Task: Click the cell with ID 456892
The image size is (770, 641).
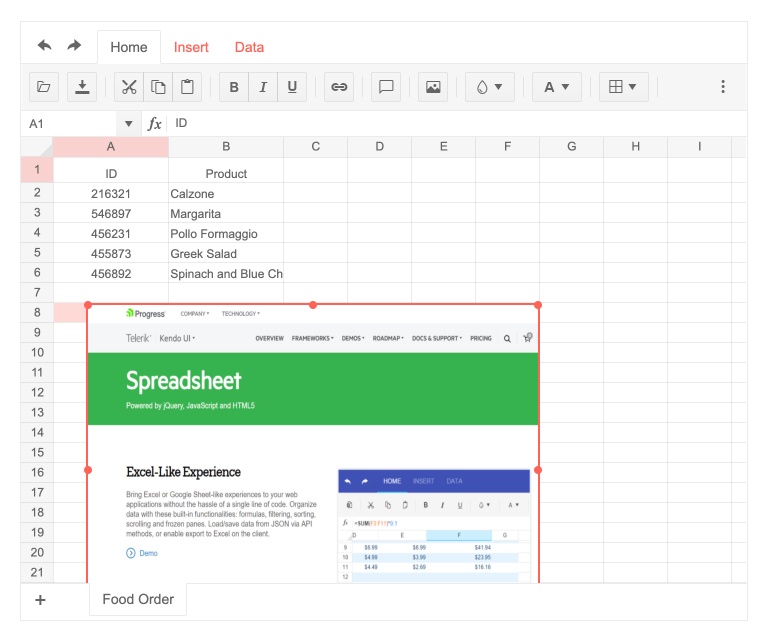Action: (111, 273)
